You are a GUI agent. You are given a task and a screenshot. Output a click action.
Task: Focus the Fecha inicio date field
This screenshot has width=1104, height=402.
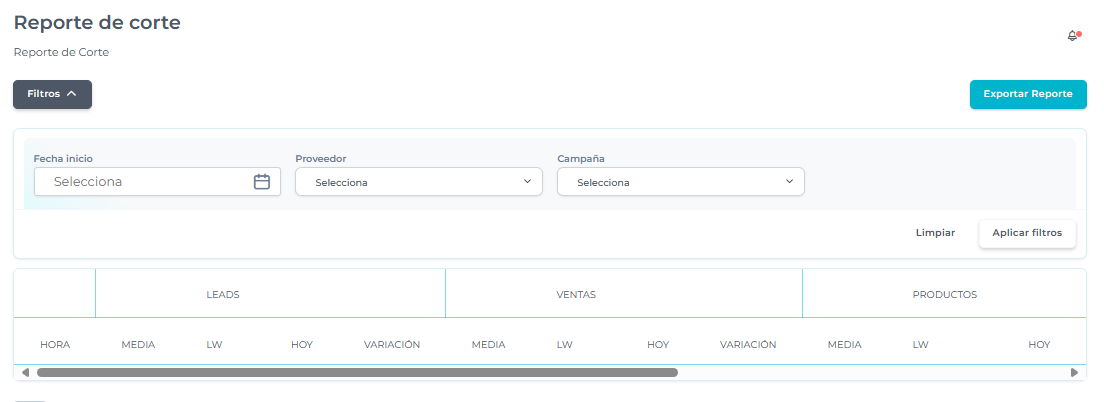pos(145,182)
